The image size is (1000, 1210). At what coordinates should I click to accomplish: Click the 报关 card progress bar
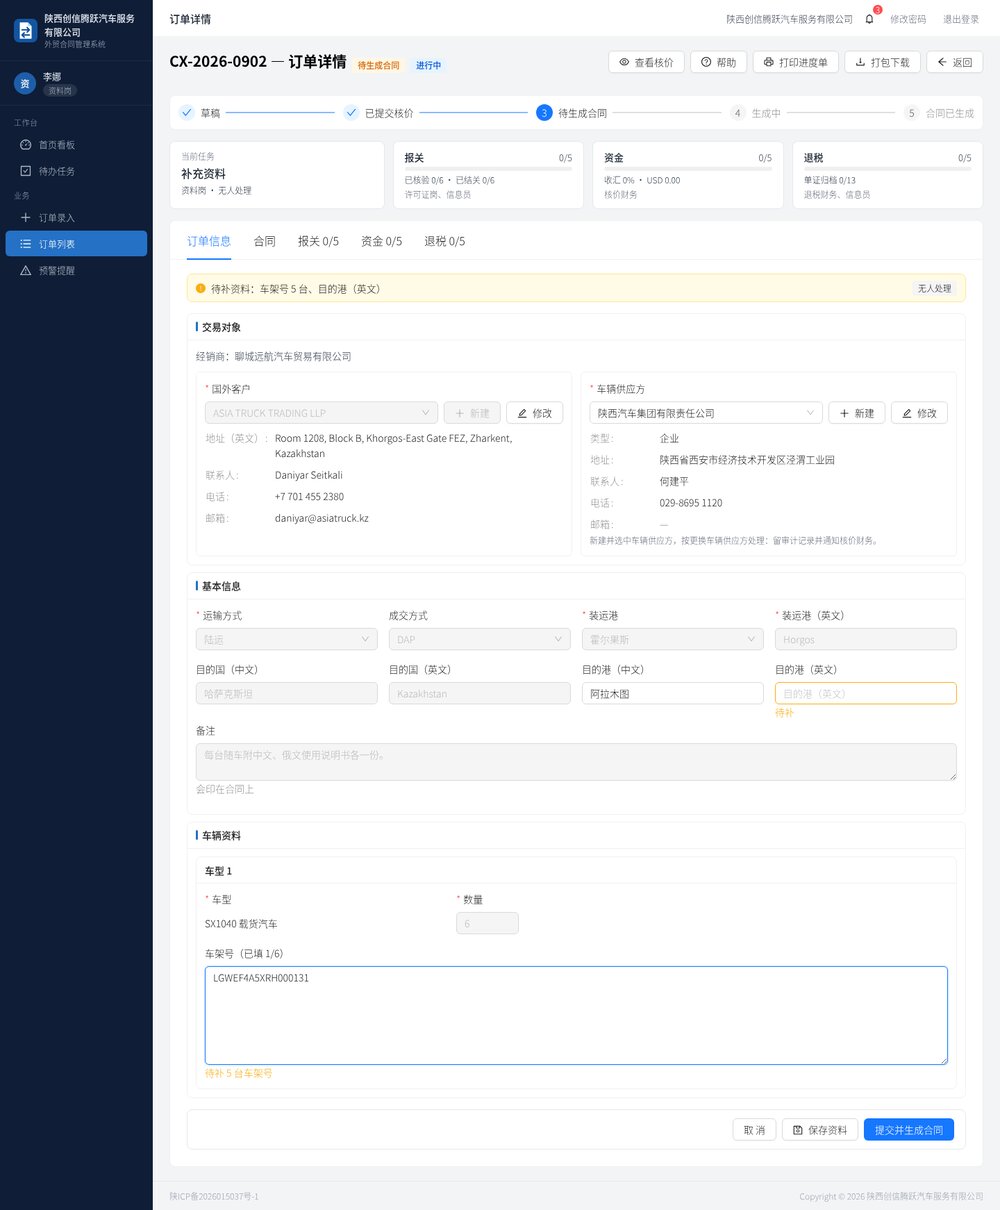coord(488,170)
